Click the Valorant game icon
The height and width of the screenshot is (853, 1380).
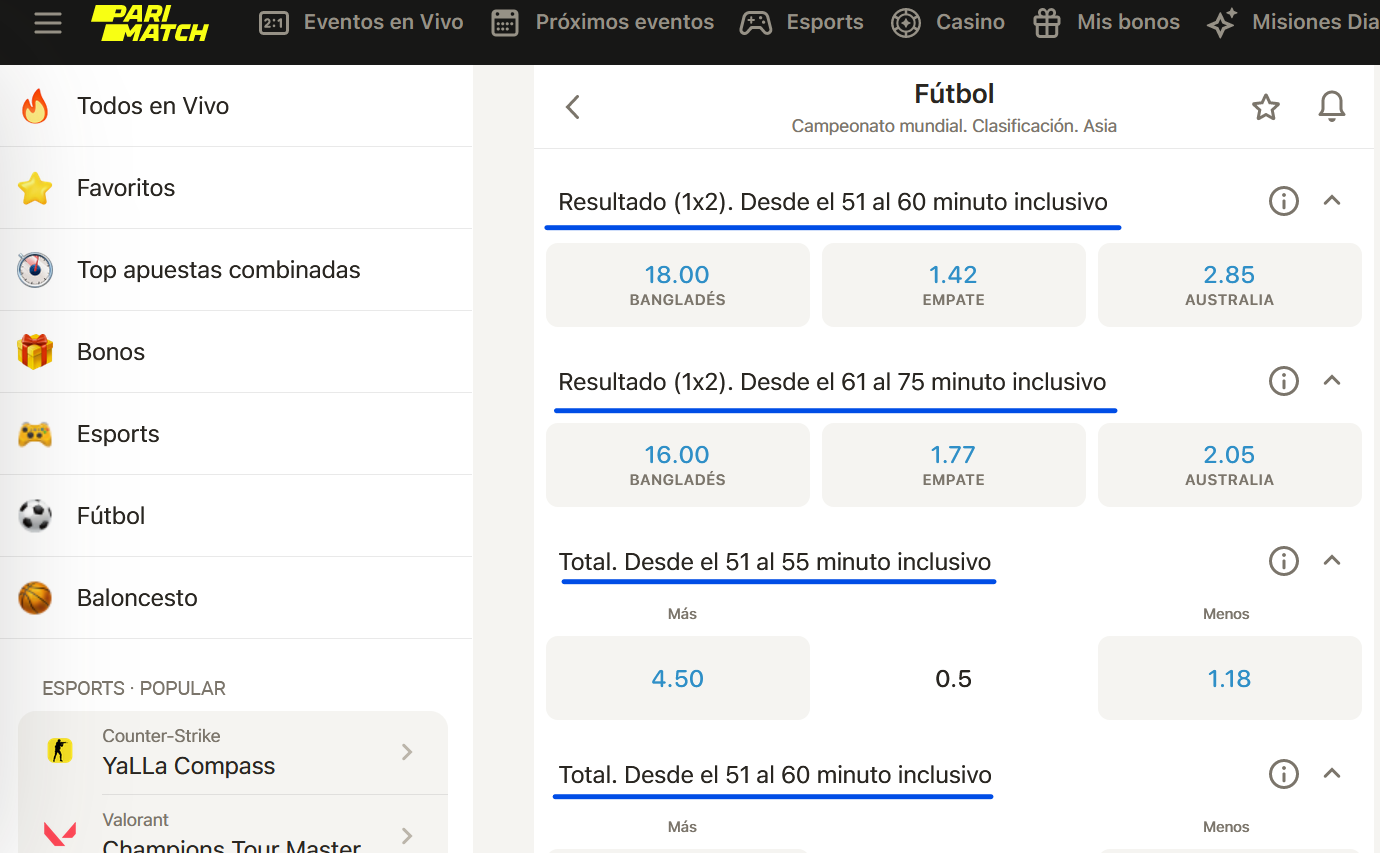pos(60,833)
